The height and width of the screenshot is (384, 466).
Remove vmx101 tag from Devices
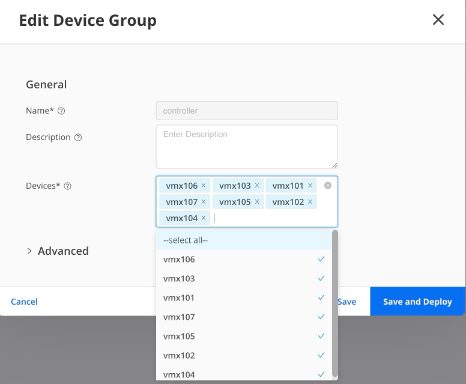pos(310,185)
